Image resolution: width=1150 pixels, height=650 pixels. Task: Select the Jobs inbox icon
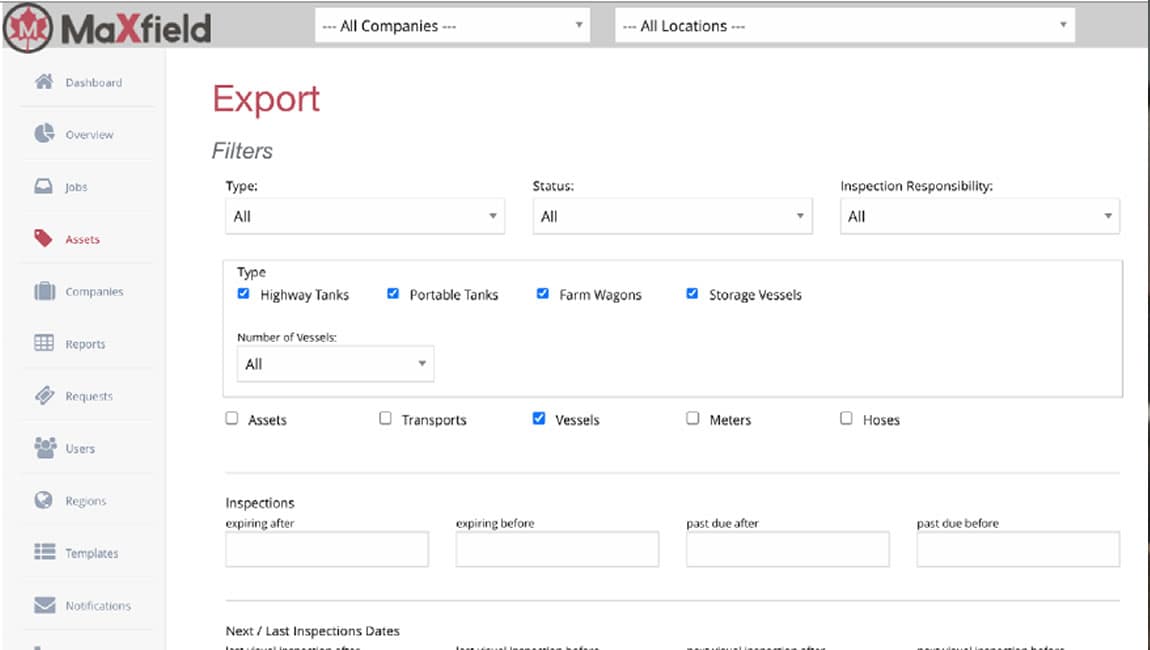(x=44, y=187)
